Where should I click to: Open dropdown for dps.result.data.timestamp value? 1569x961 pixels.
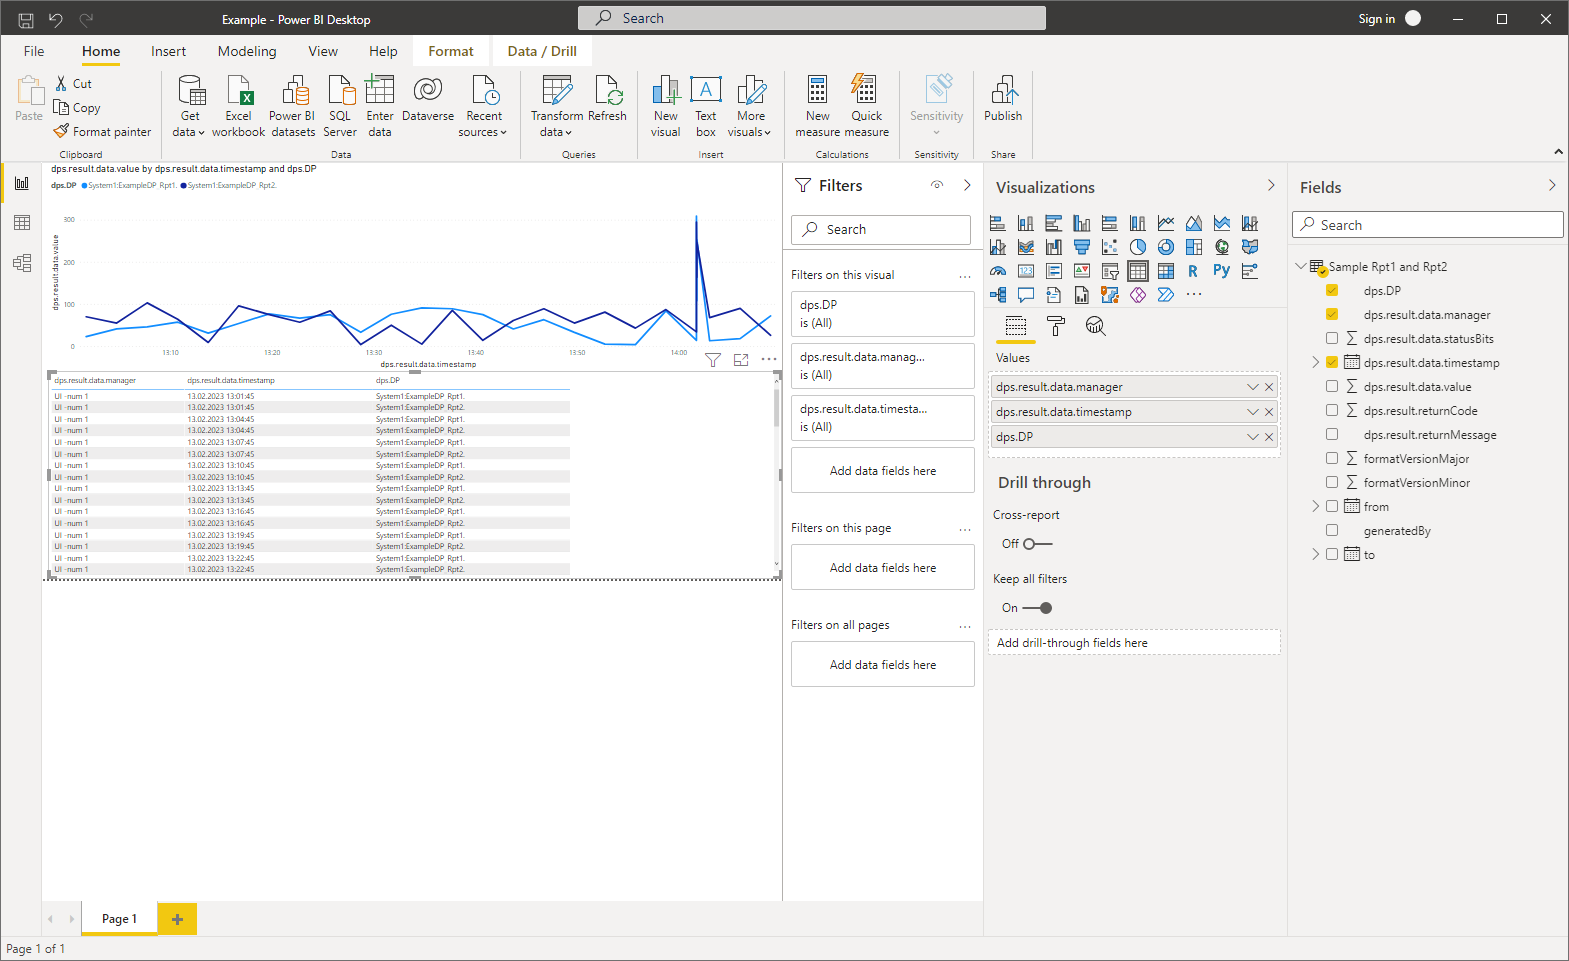(1253, 412)
